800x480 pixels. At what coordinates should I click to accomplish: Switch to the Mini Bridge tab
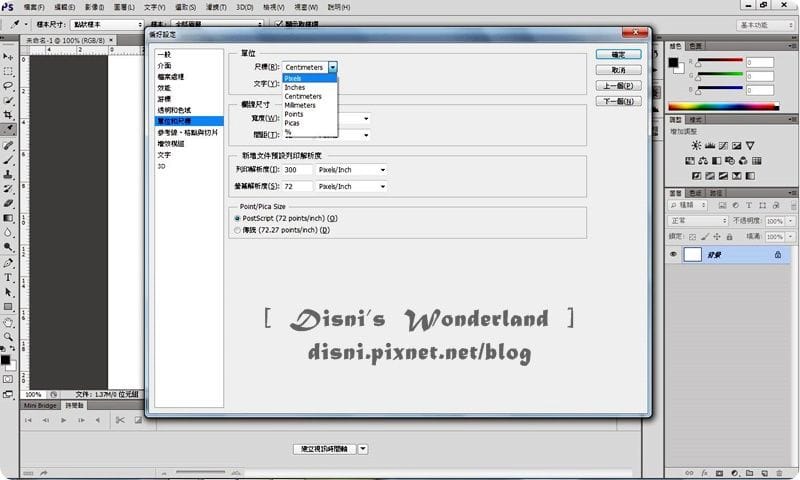tap(40, 406)
